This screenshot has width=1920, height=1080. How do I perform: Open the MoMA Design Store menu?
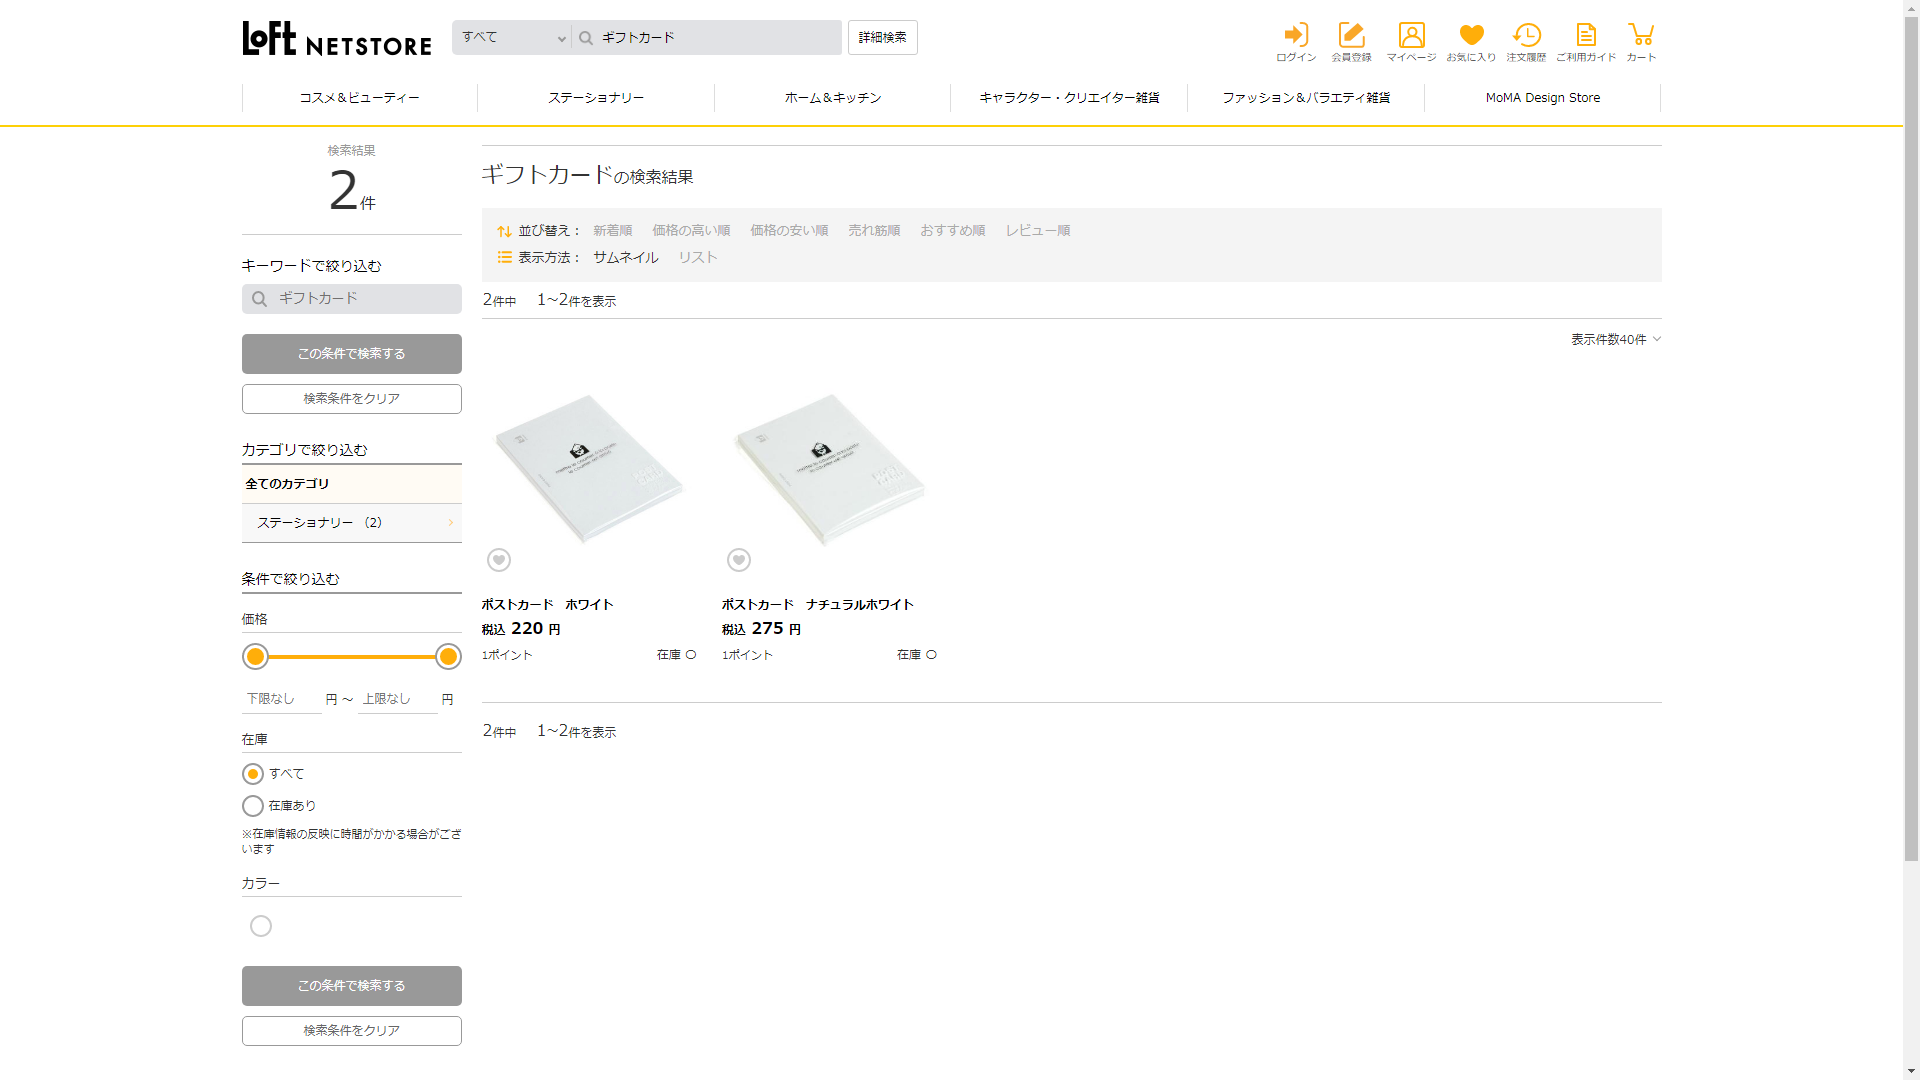click(1542, 98)
